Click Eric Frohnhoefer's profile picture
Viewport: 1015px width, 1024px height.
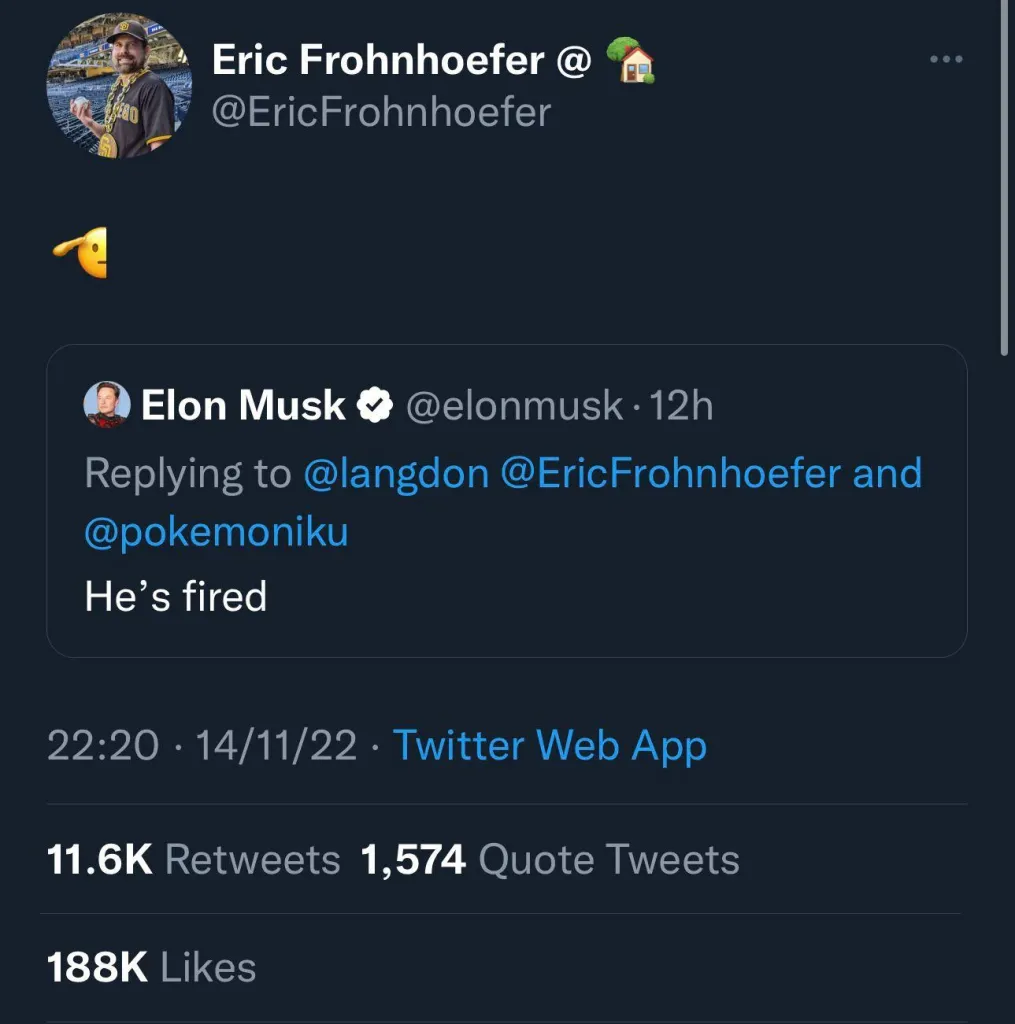119,86
